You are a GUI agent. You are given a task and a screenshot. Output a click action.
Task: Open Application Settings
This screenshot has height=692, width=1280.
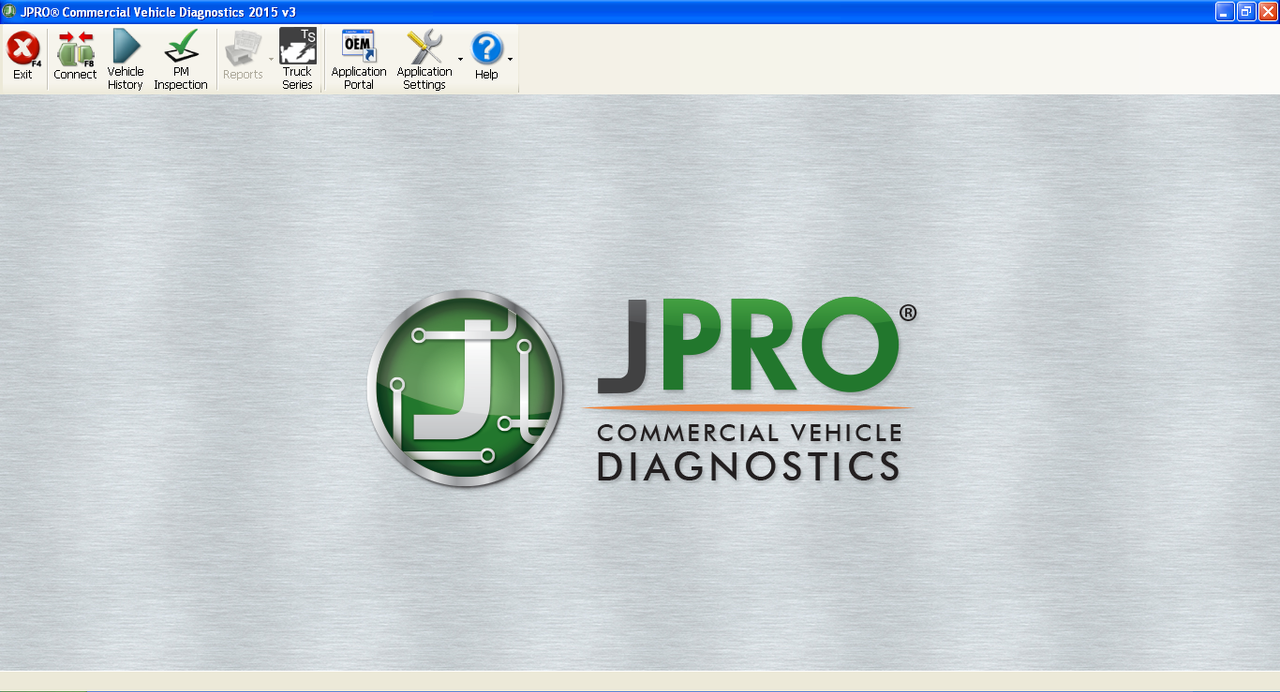pyautogui.click(x=425, y=58)
